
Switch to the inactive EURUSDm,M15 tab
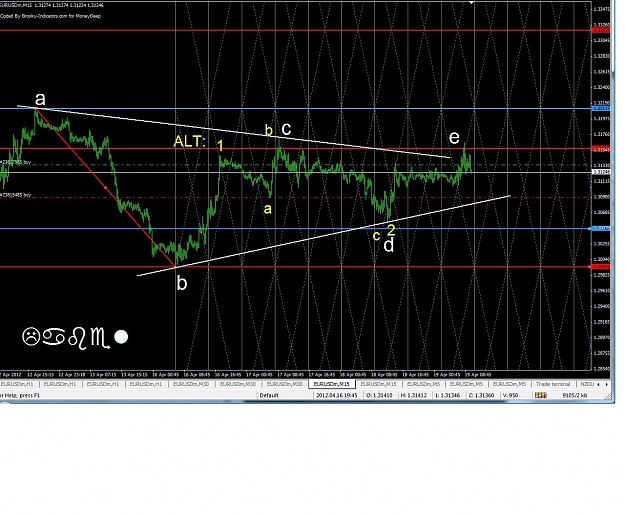[379, 384]
